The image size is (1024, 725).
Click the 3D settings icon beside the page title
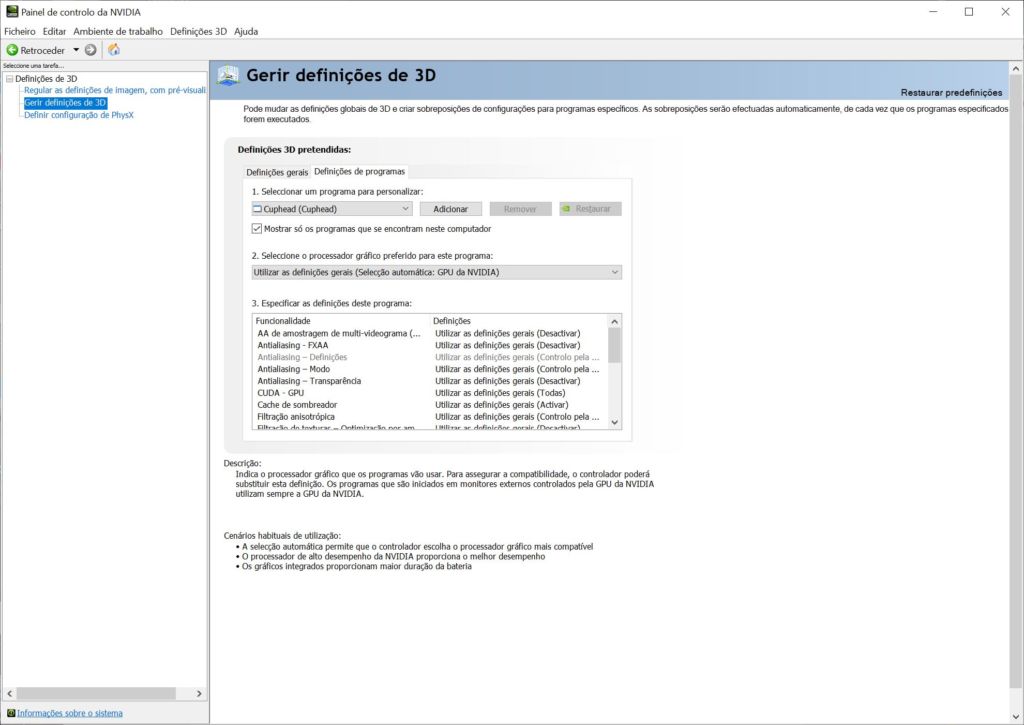[228, 76]
